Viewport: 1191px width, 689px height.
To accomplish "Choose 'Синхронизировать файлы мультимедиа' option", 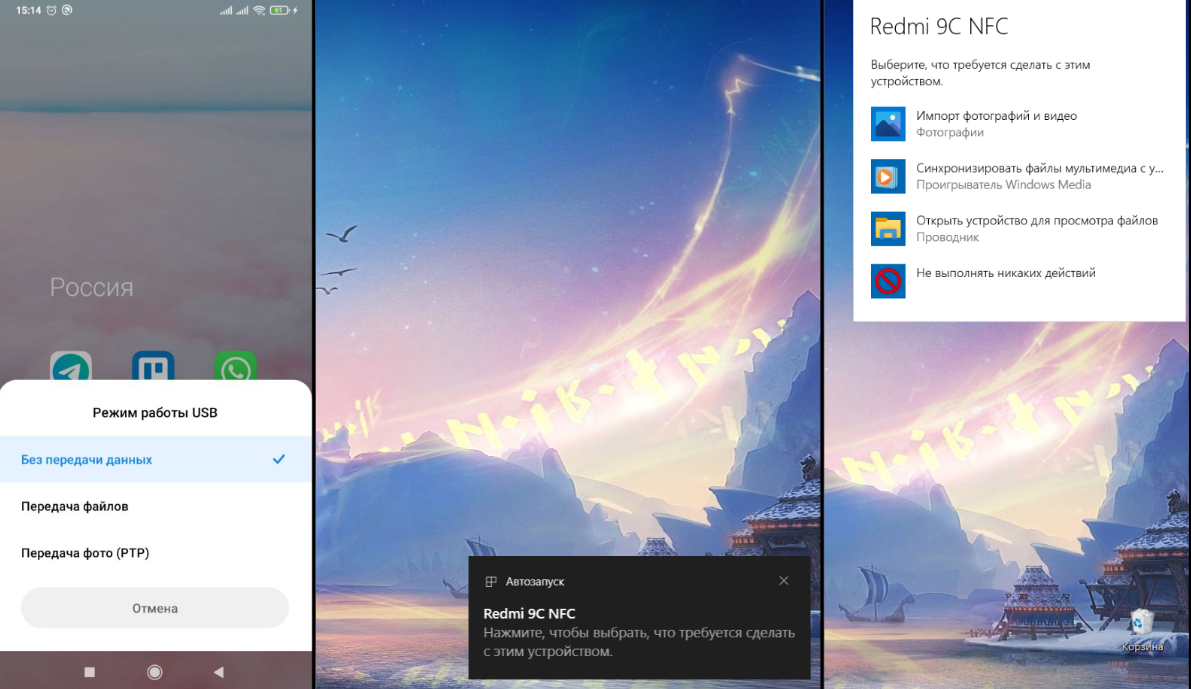I will (x=1018, y=176).
